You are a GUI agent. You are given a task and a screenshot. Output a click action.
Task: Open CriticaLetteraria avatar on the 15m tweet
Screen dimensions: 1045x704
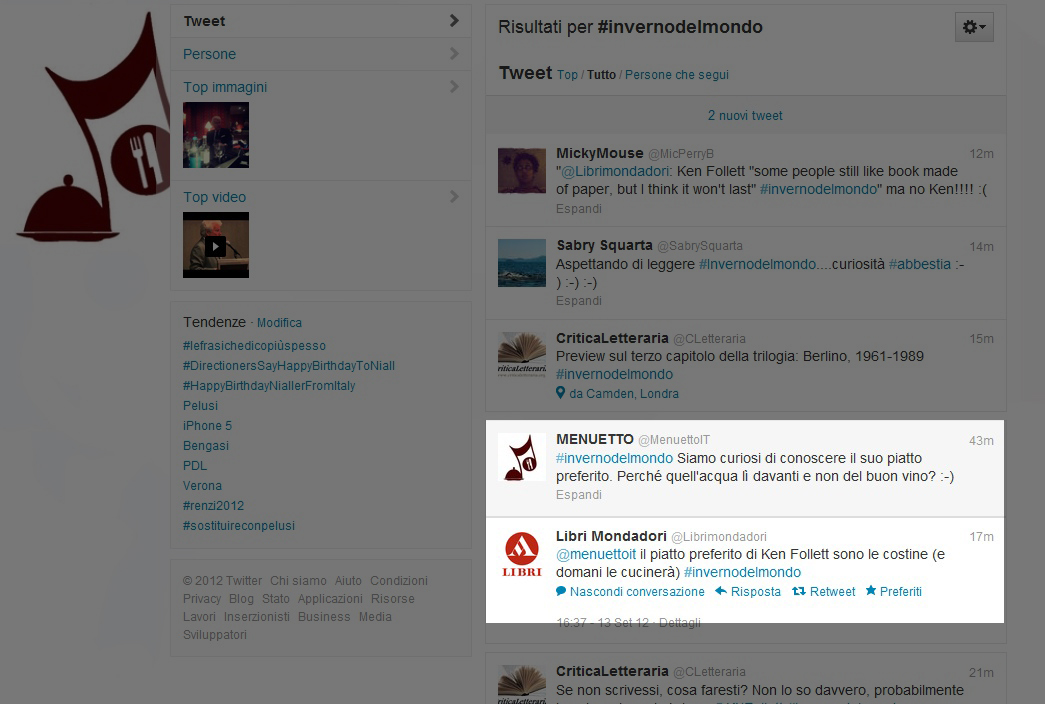522,355
